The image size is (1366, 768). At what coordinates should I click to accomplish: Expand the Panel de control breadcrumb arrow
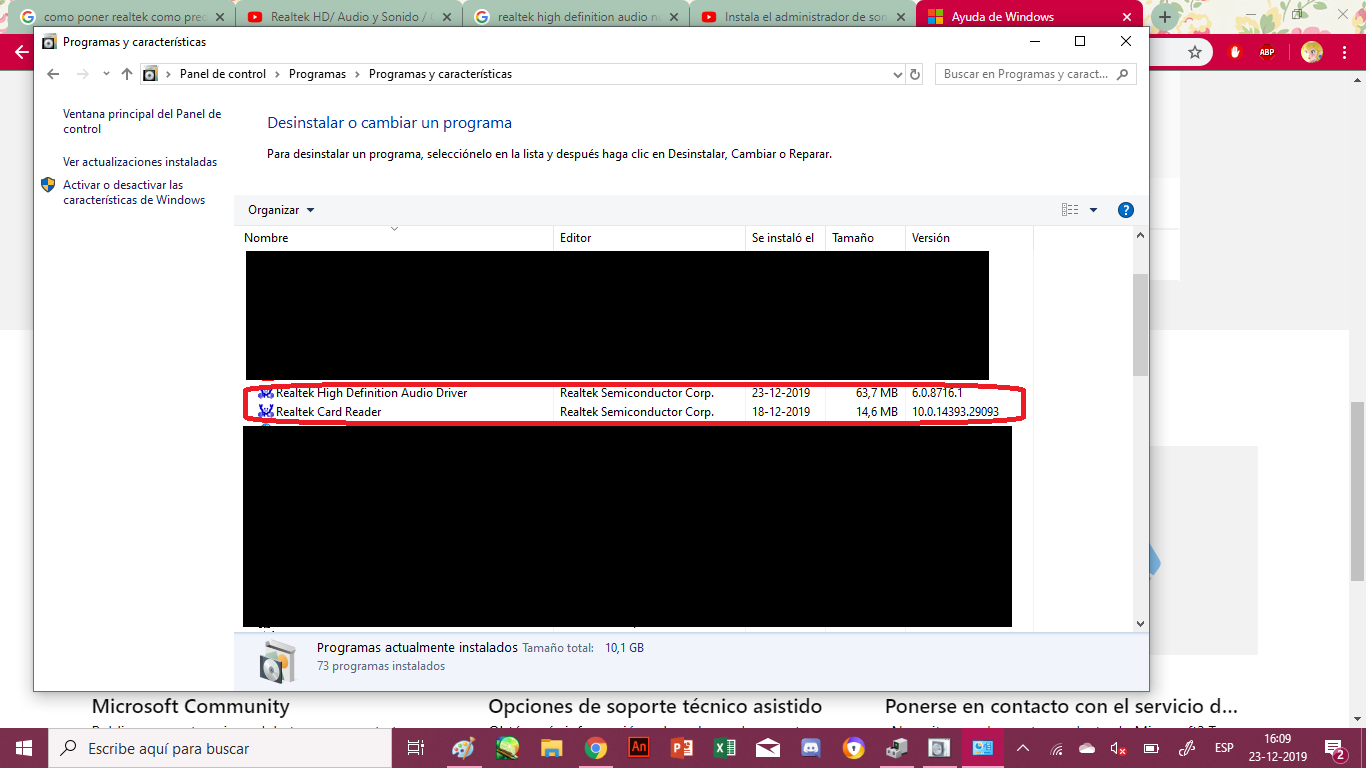point(277,74)
